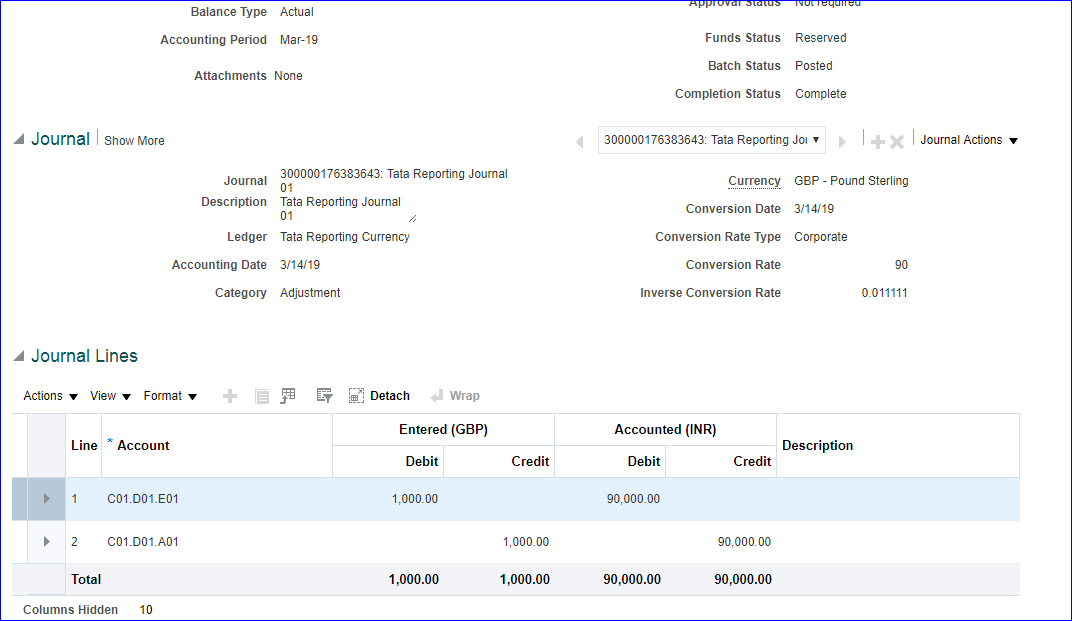Collapse the Journal section

click(x=19, y=140)
